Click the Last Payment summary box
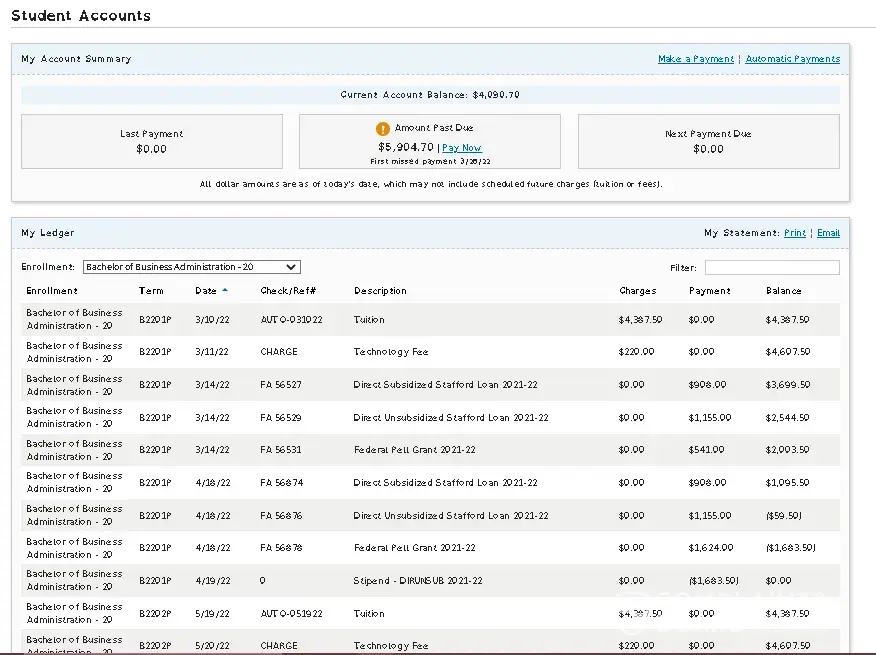Image resolution: width=876 pixels, height=655 pixels. 152,141
